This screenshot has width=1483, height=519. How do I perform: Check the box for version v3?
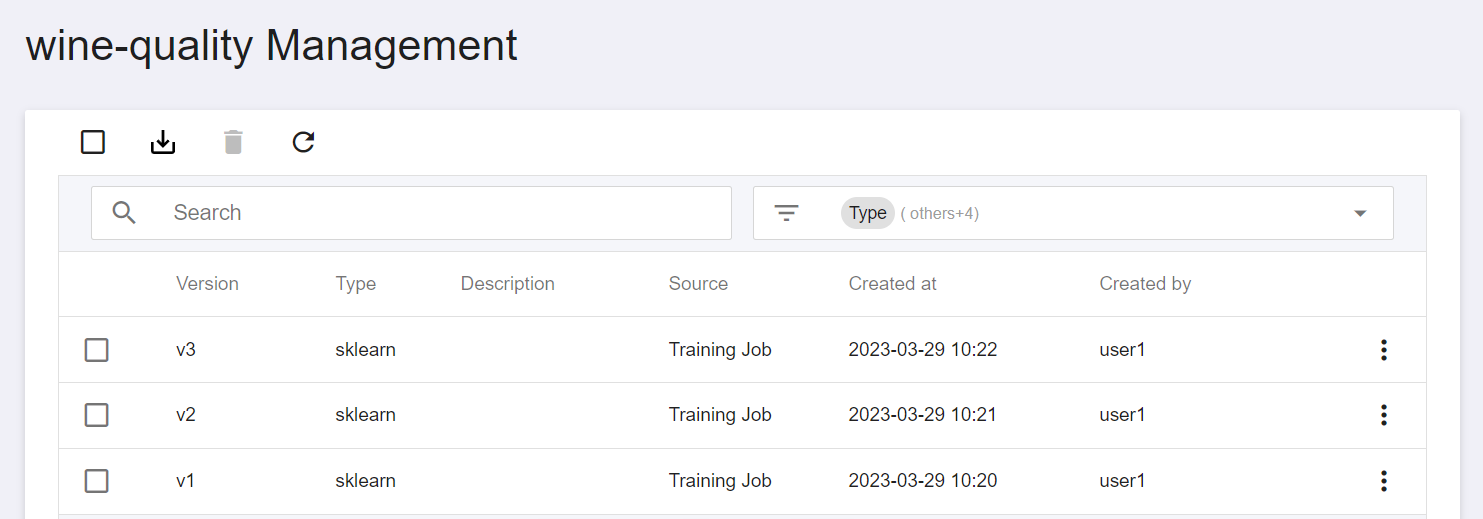96,350
